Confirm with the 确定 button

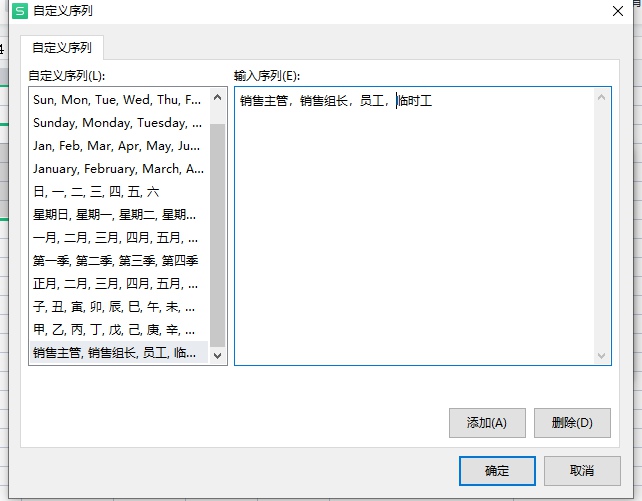(x=497, y=471)
